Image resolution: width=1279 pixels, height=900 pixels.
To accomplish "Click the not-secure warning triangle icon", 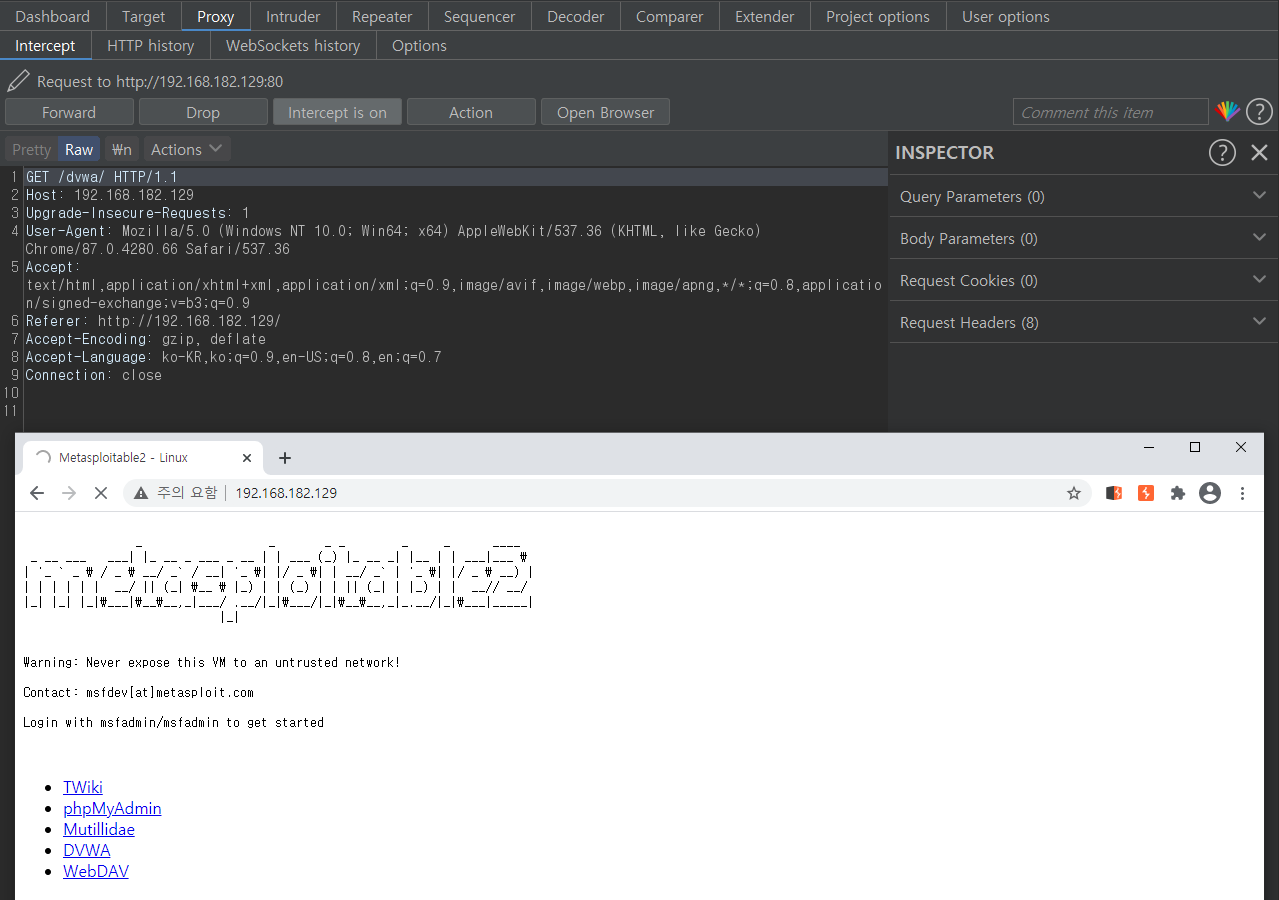I will [x=141, y=493].
